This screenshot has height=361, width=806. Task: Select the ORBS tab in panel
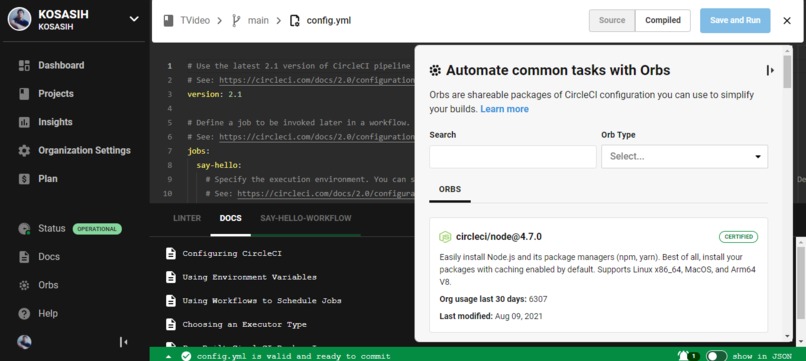tap(450, 189)
